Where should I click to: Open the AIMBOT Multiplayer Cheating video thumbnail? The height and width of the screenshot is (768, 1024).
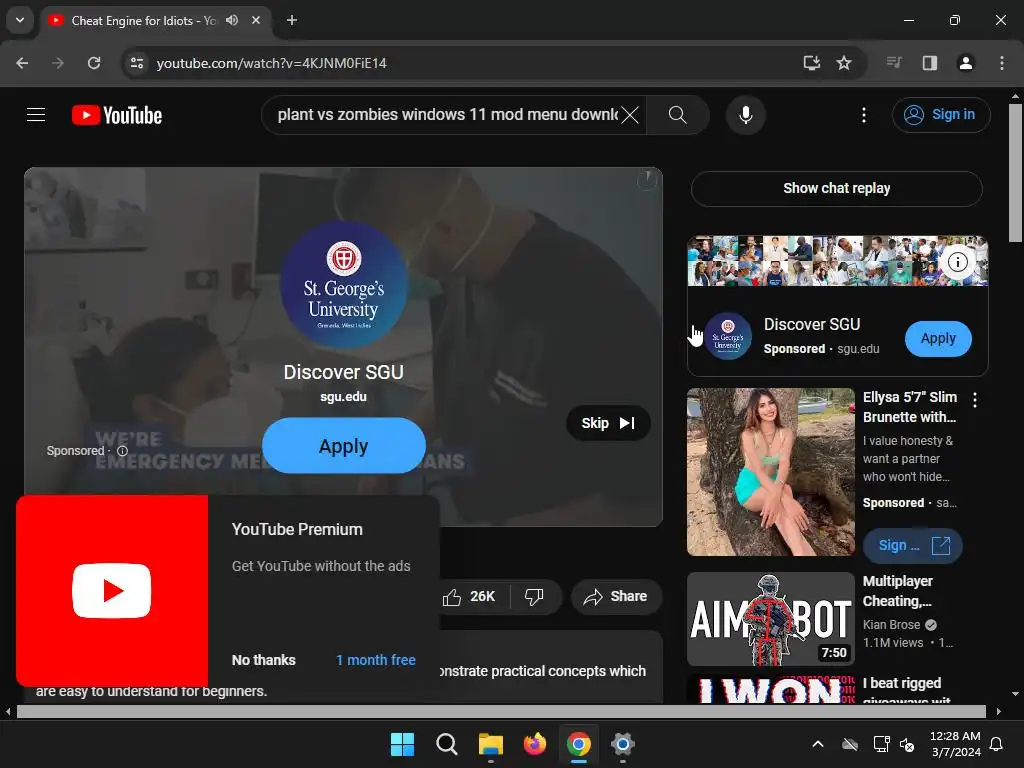771,619
